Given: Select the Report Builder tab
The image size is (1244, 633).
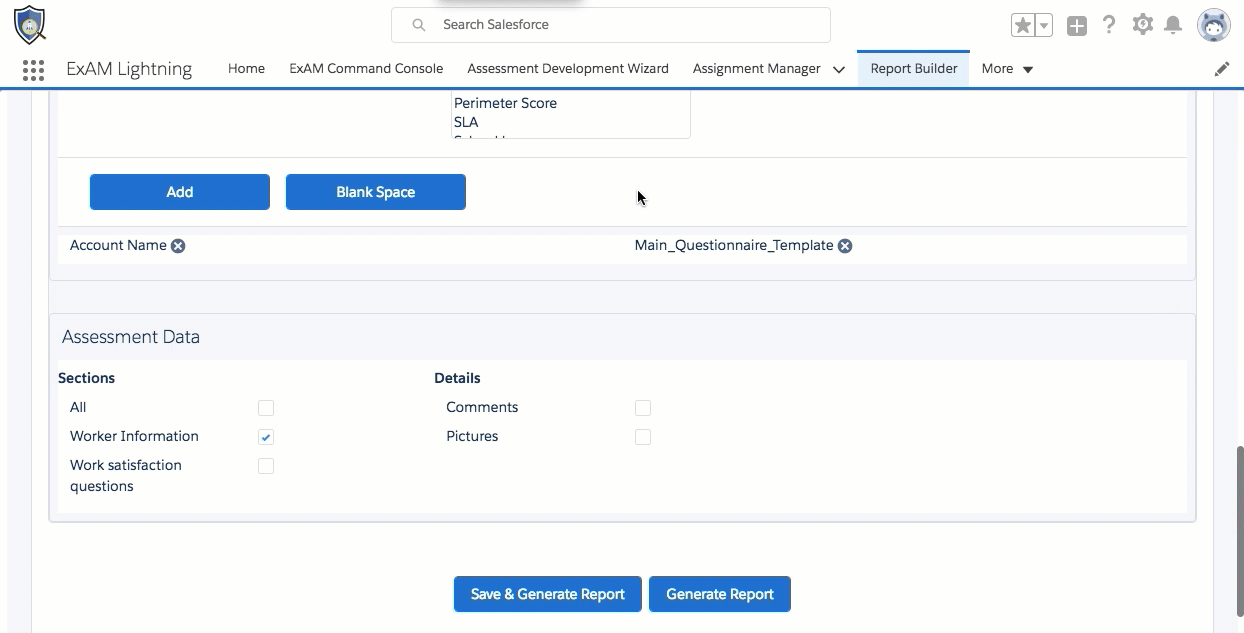Looking at the screenshot, I should 914,69.
